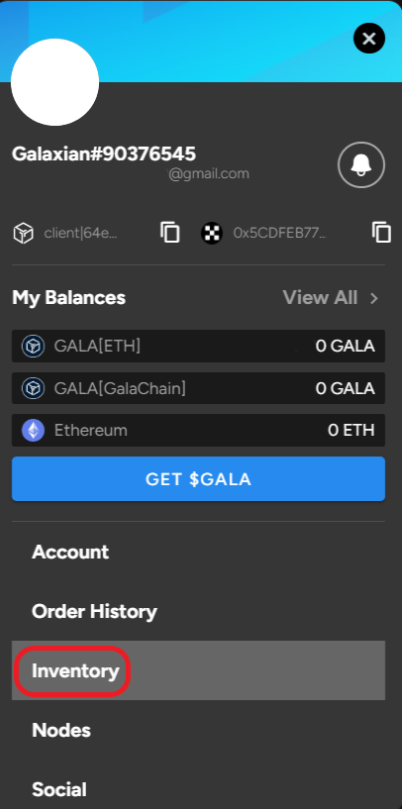Click the checkered Ethereum wallet identicon

pos(212,233)
